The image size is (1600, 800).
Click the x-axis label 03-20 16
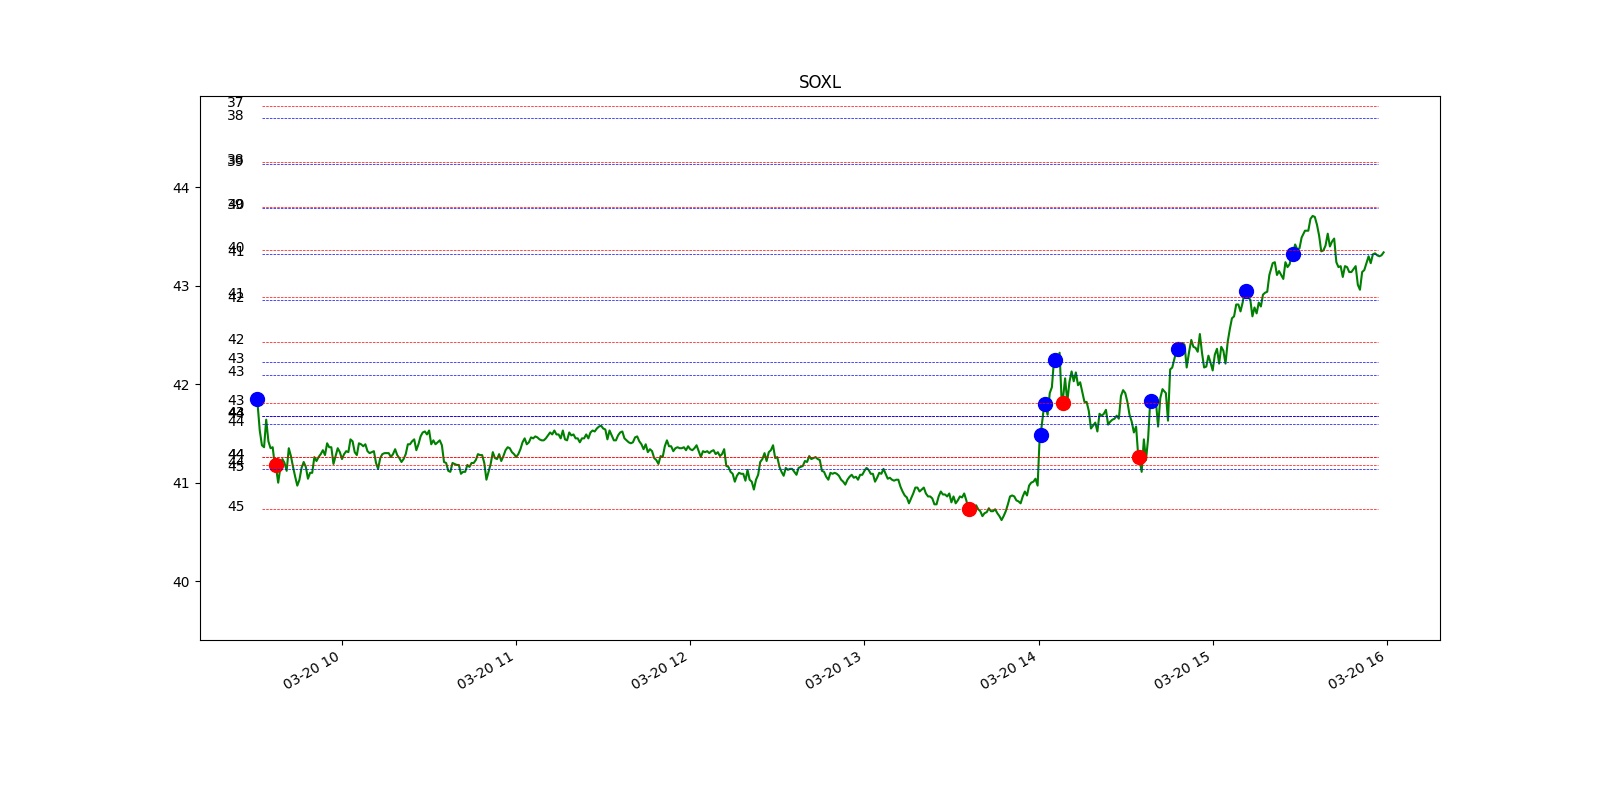pyautogui.click(x=1357, y=670)
